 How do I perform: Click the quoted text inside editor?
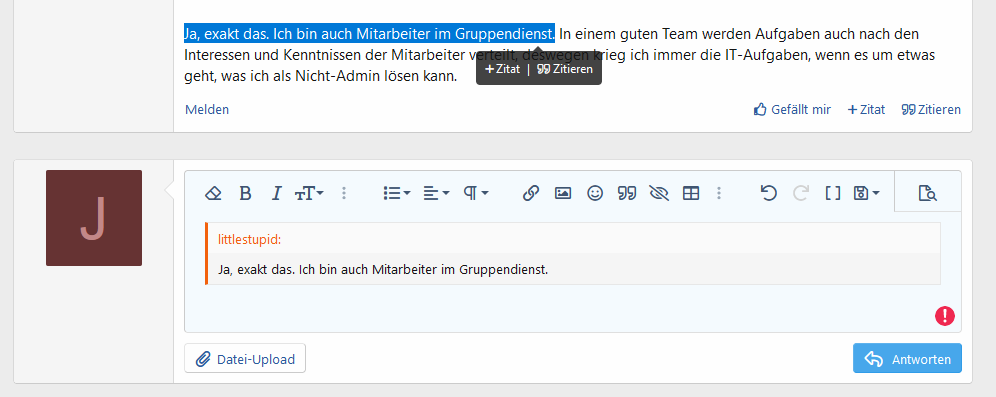pyautogui.click(x=382, y=270)
